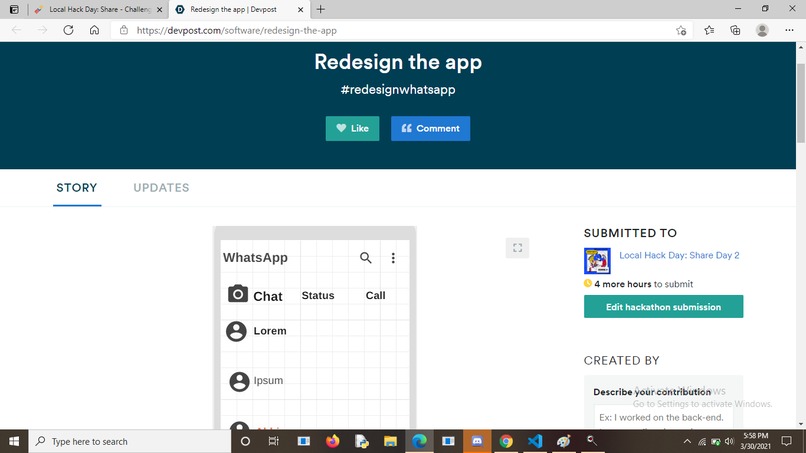Click the taskbar clock showing 5:58 PM

[756, 441]
